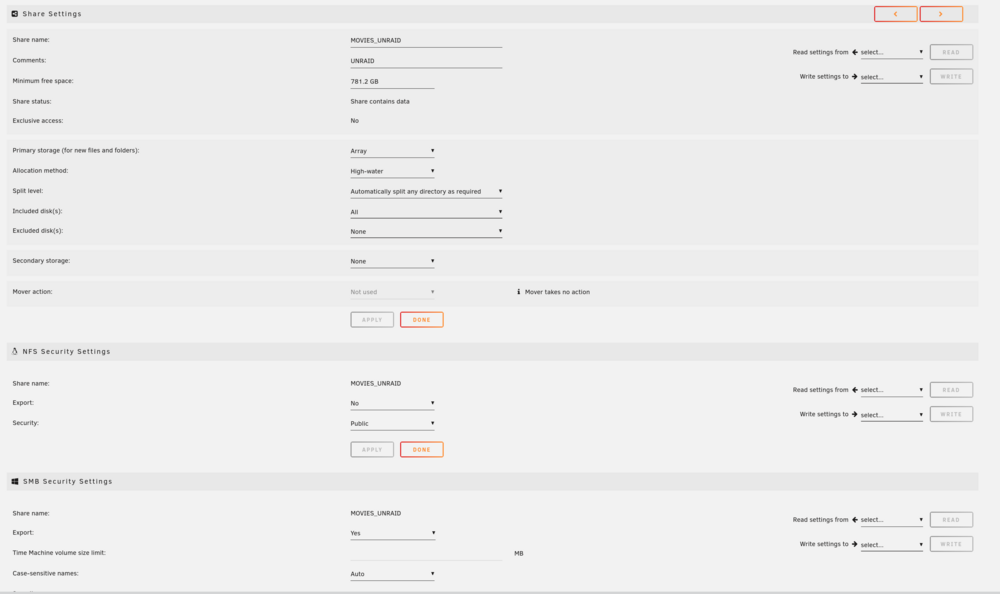Viewport: 1000px width, 594px height.
Task: Click the SMB Security Settings Windows icon
Action: [x=15, y=482]
